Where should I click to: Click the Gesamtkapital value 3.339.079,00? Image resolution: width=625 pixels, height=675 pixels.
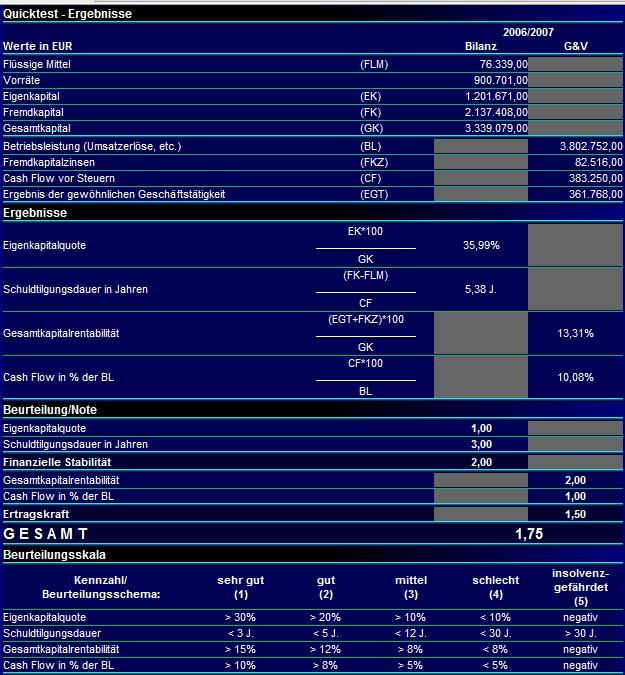(496, 128)
